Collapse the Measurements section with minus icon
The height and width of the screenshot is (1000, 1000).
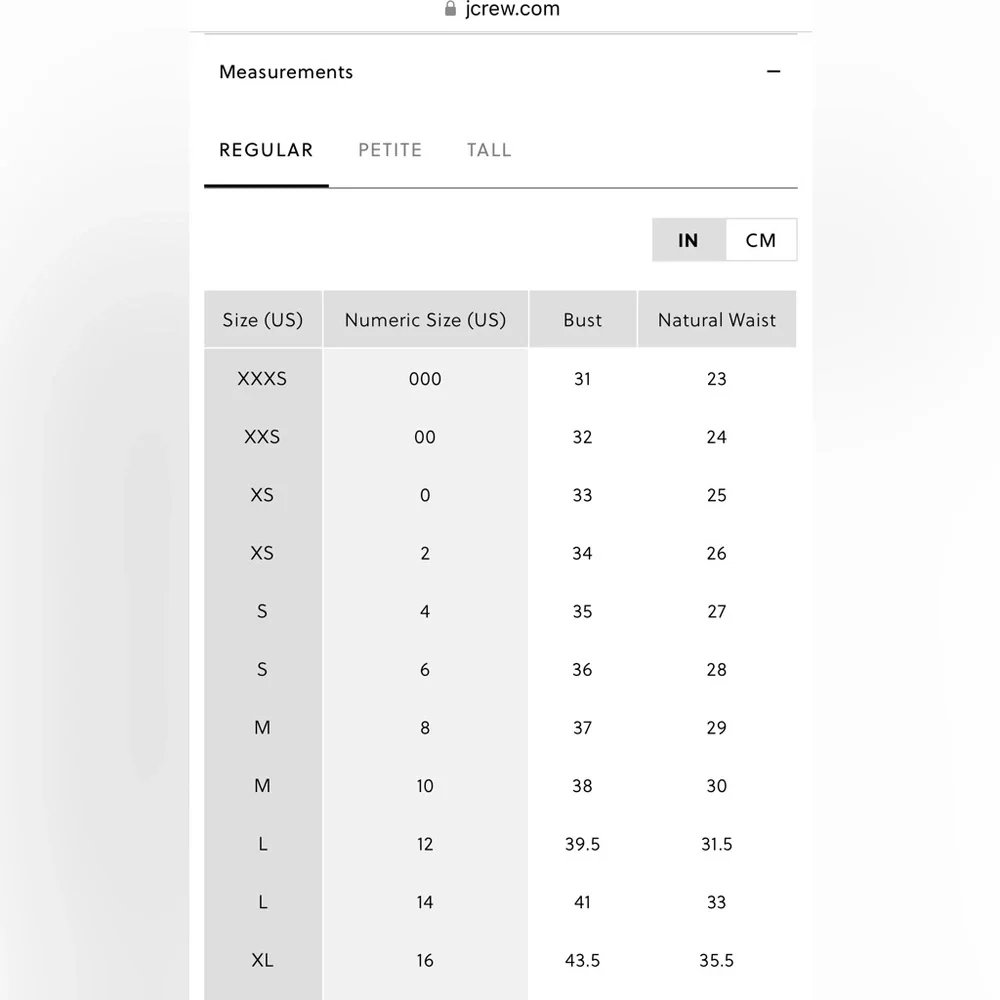tap(773, 72)
